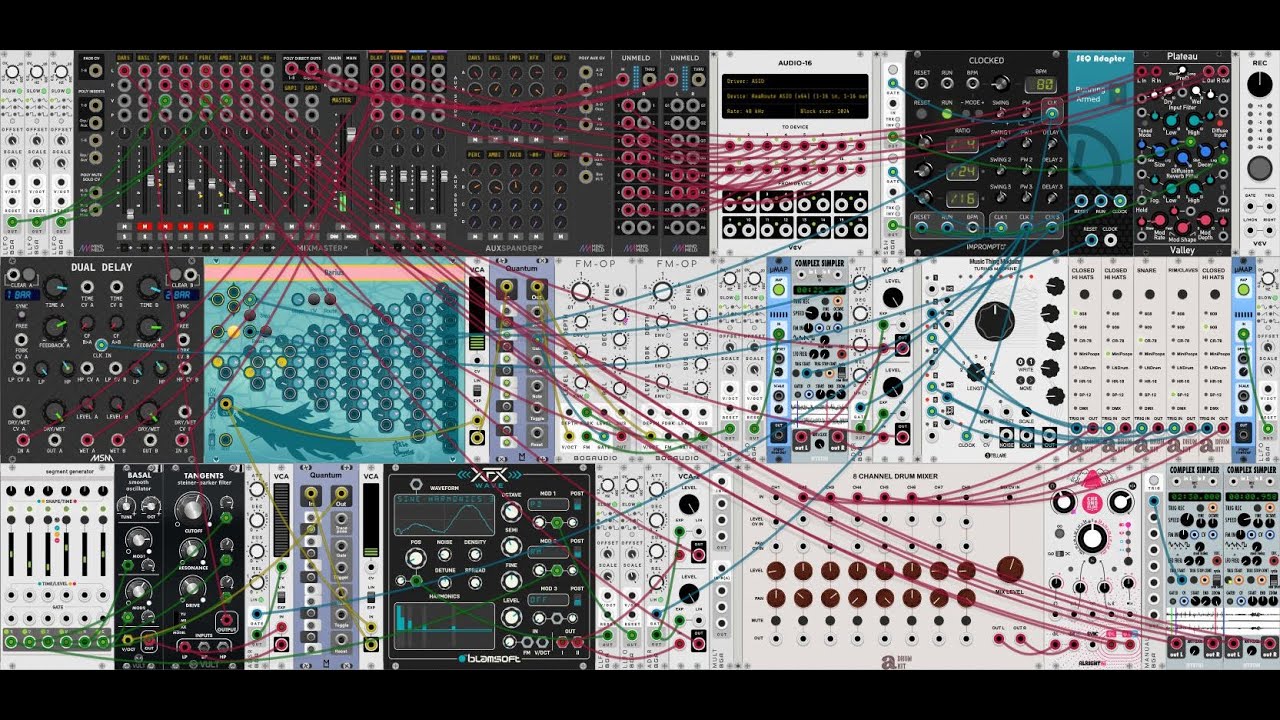Turn the Clocked BPM knob

click(x=1001, y=83)
